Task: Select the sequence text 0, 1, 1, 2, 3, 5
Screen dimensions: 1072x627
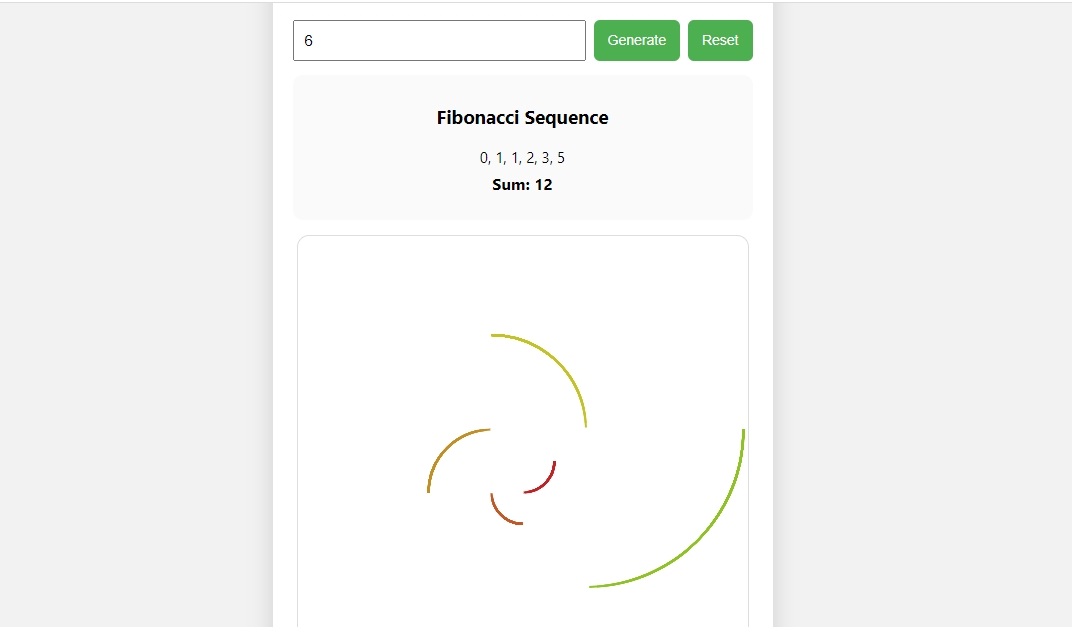Action: pyautogui.click(x=522, y=158)
